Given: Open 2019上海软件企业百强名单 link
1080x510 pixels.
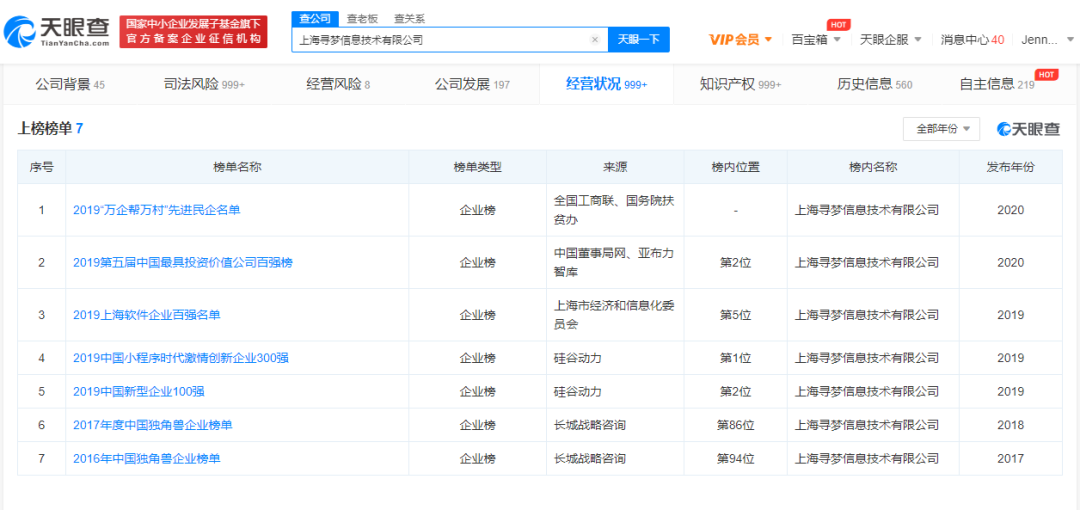Looking at the screenshot, I should point(147,315).
